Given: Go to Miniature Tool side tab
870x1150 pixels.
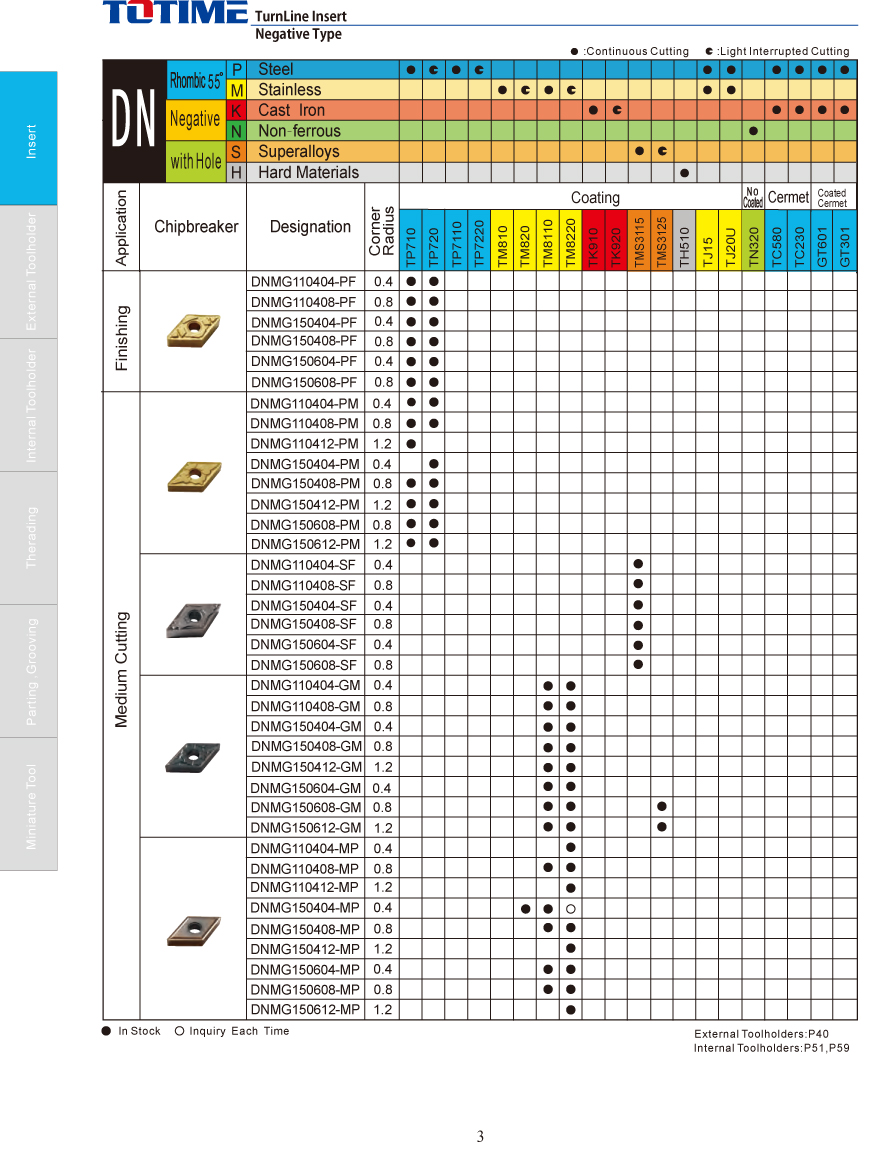Looking at the screenshot, I should 30,805.
